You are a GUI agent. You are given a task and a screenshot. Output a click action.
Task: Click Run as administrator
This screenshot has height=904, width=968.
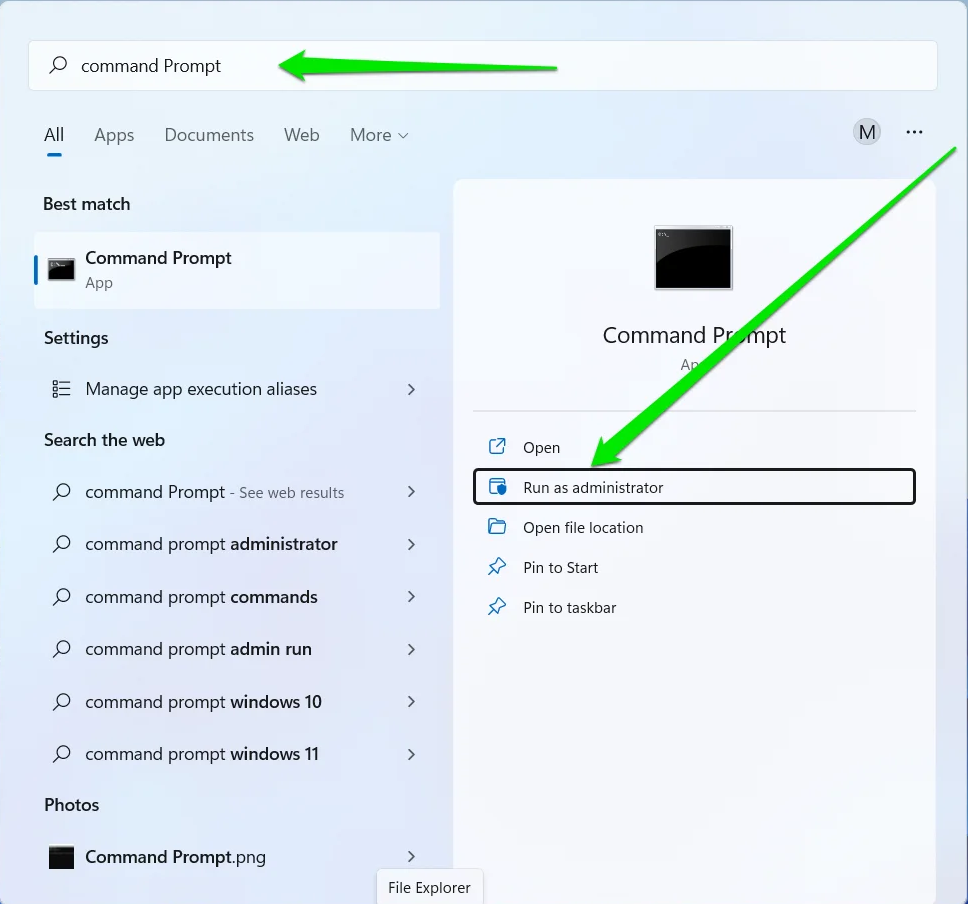click(694, 487)
